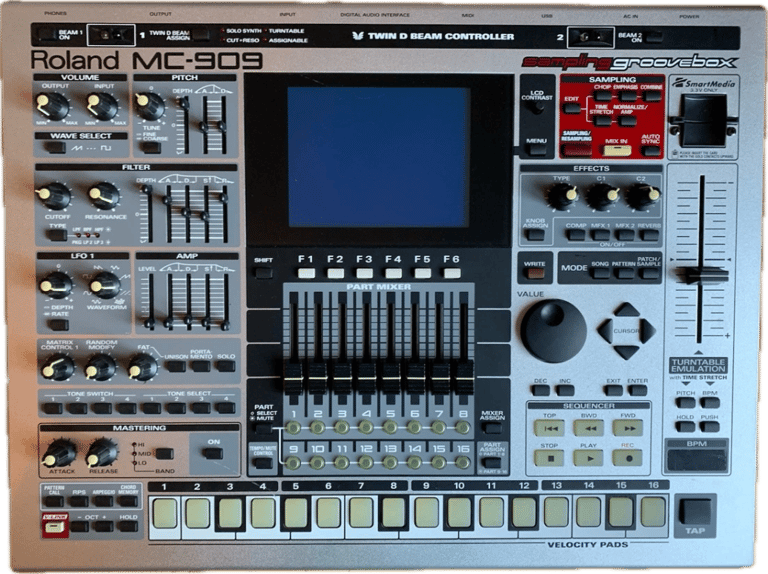Toggle the BEAM 2 ON switch
The image size is (768, 574).
[x=655, y=36]
